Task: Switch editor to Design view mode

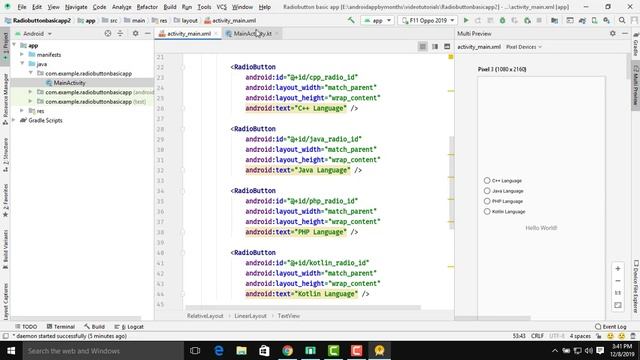Action: 447,47
